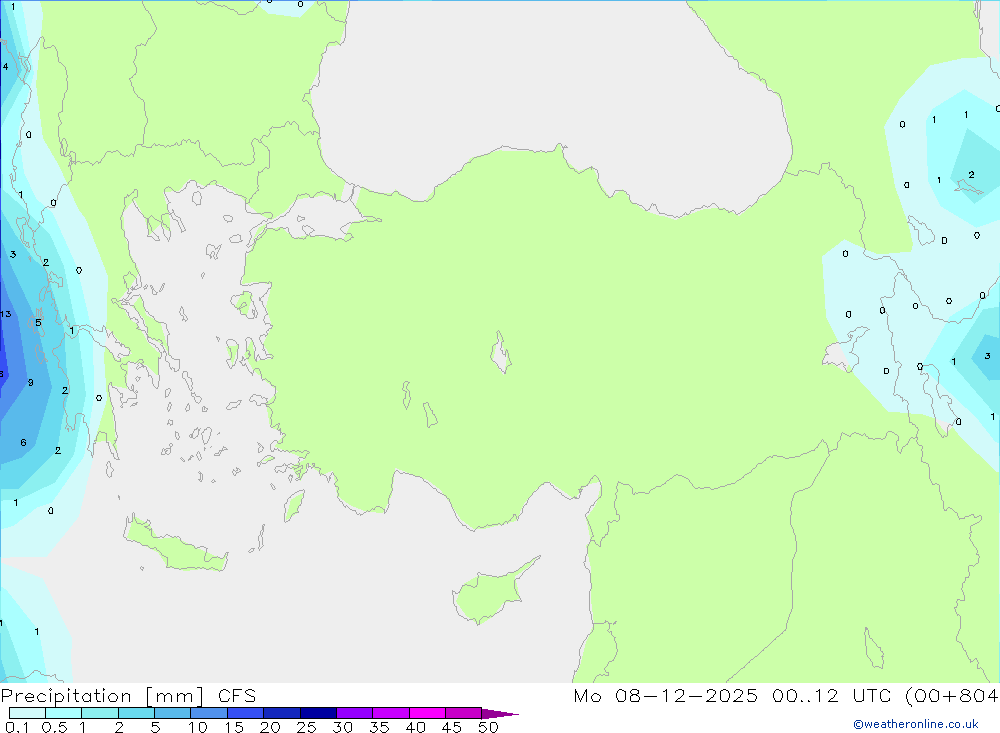Image resolution: width=1000 pixels, height=733 pixels.
Task: Click the 15–20 mm legend color swatch
Action: click(x=246, y=713)
